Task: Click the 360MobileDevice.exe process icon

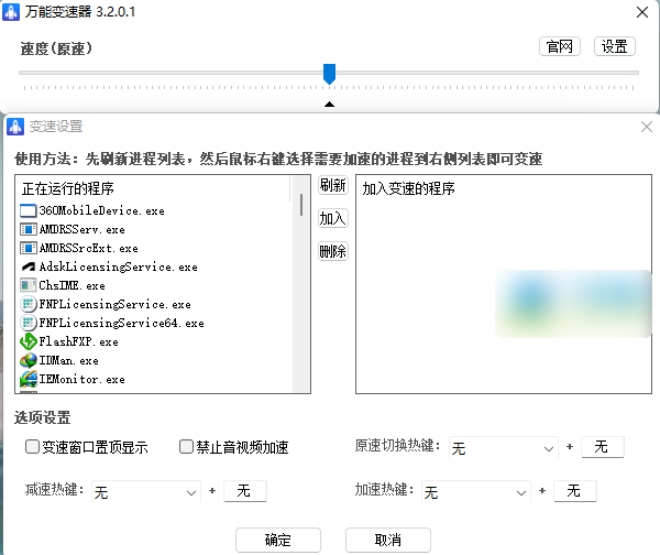Action: [28, 211]
